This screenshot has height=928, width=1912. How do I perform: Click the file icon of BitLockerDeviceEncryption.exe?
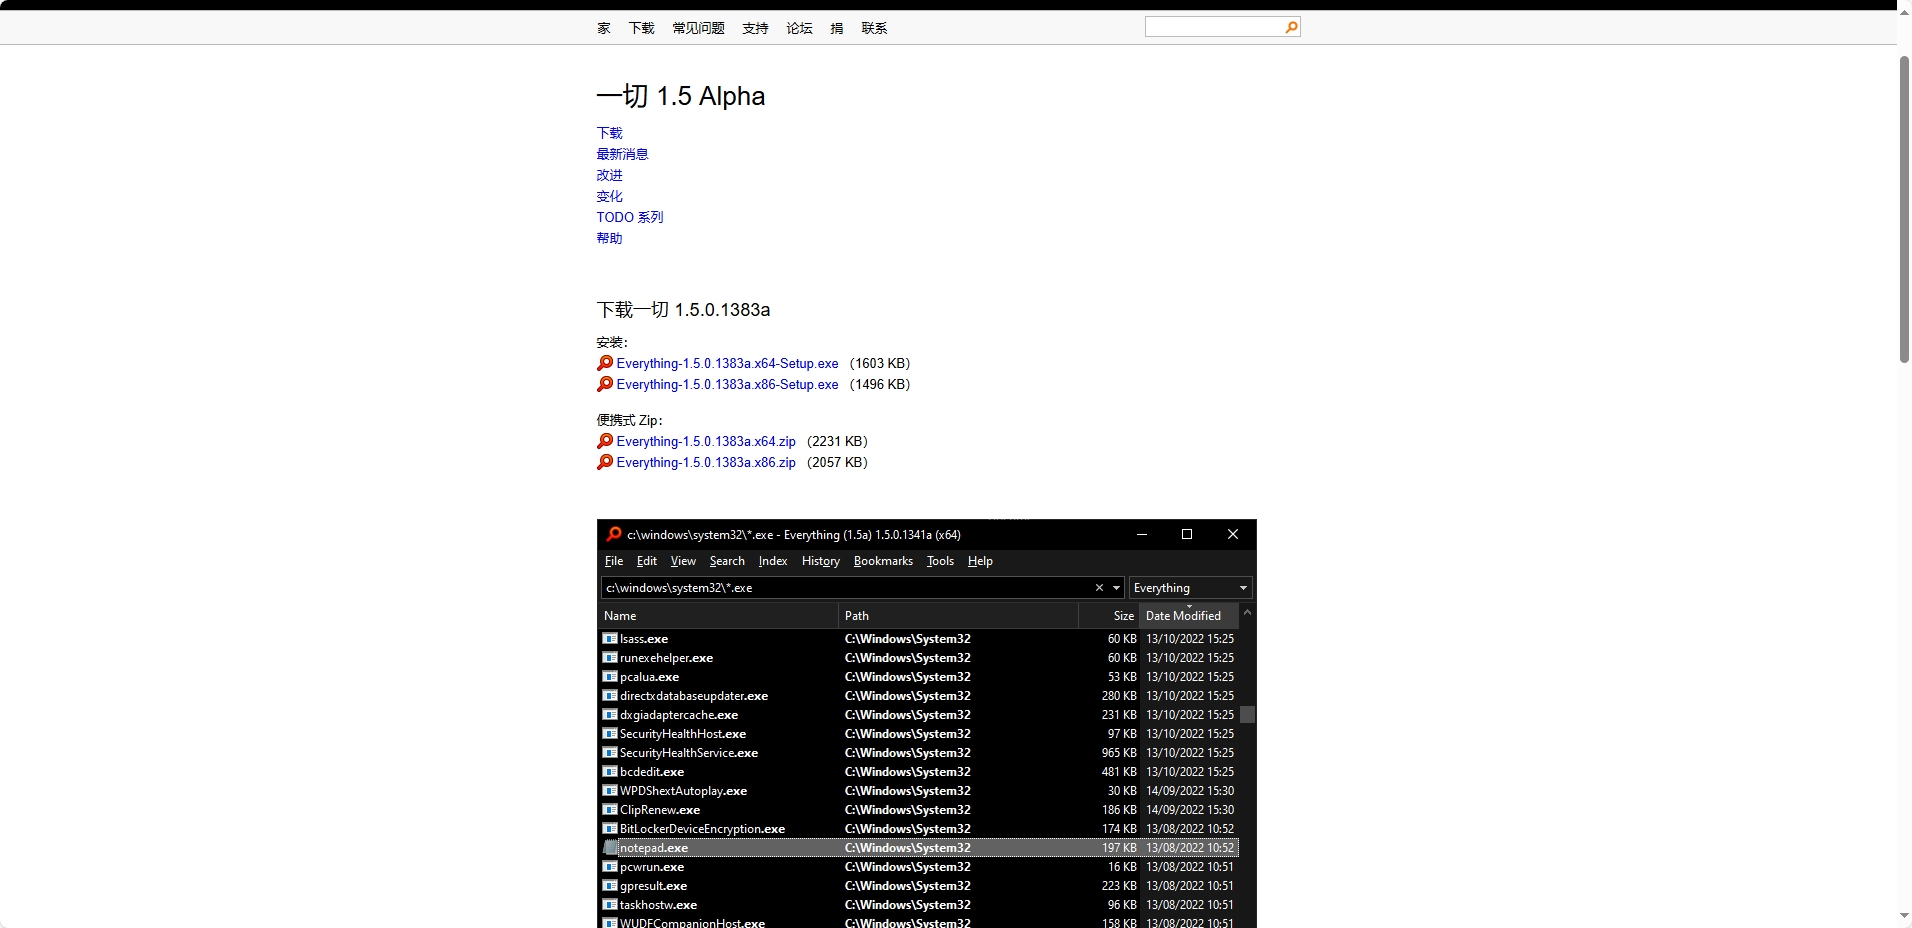[610, 828]
